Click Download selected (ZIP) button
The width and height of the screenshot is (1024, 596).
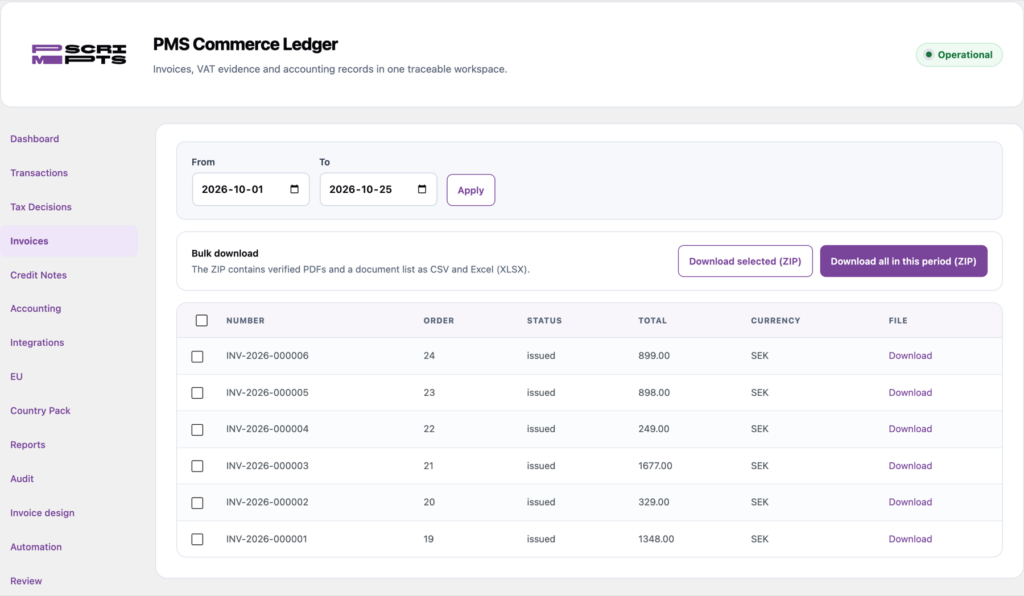point(745,261)
